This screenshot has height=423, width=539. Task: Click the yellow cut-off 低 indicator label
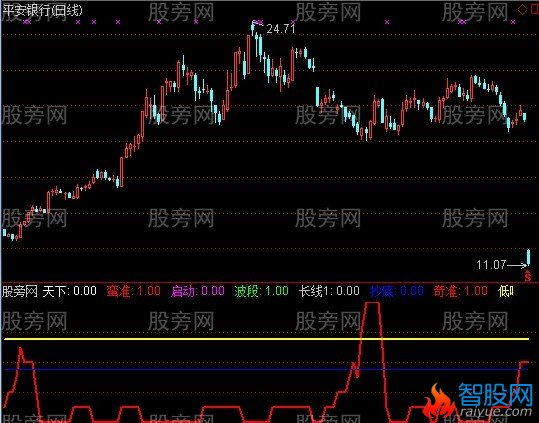pos(506,291)
